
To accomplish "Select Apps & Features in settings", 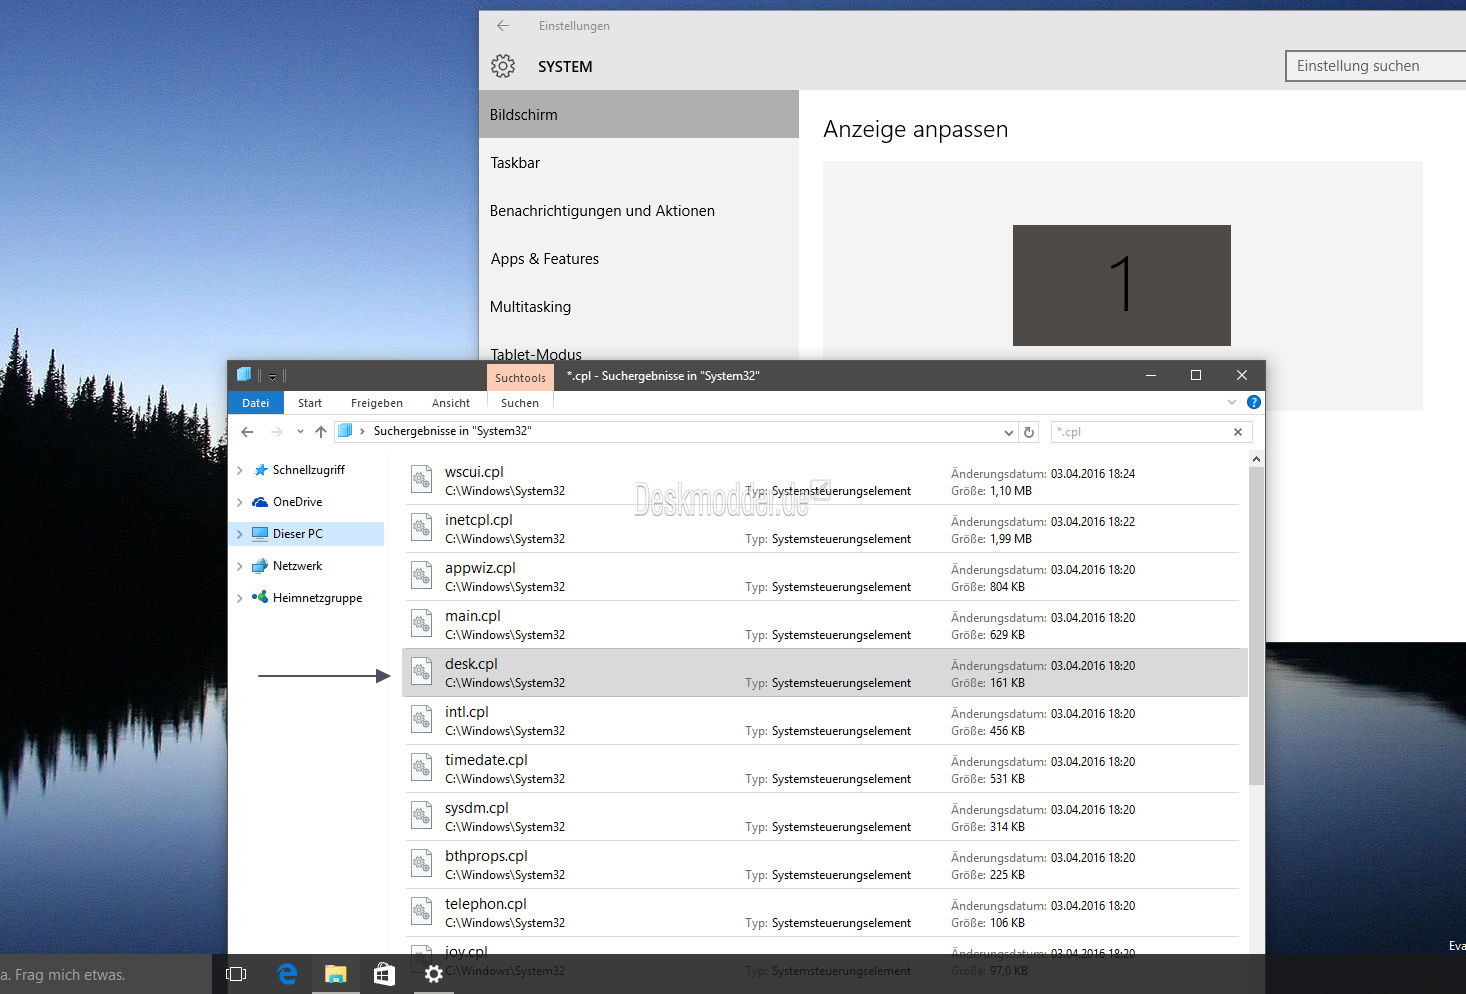I will tap(545, 259).
